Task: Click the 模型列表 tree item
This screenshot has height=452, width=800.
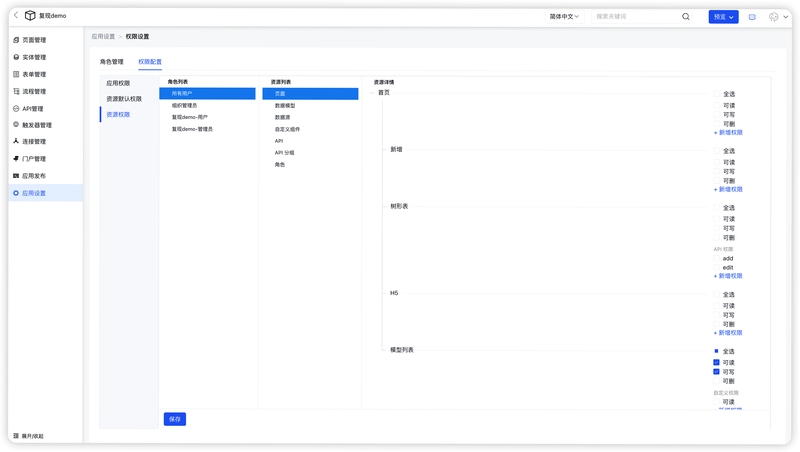Action: click(402, 350)
